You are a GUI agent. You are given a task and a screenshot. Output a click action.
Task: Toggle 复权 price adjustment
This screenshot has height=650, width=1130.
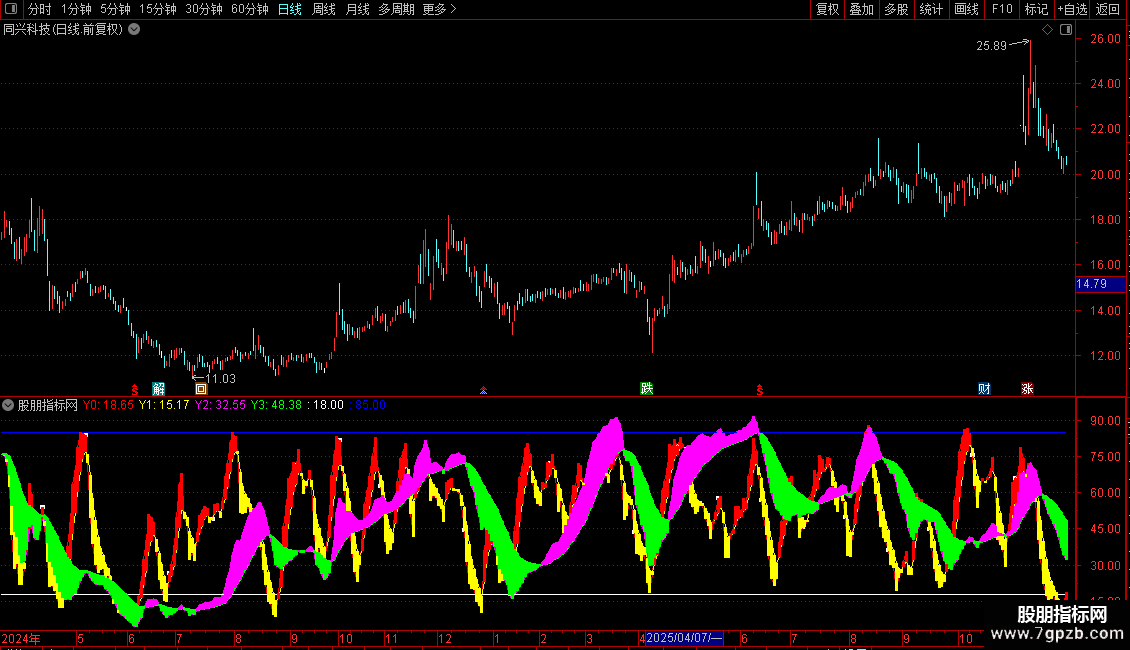point(827,9)
